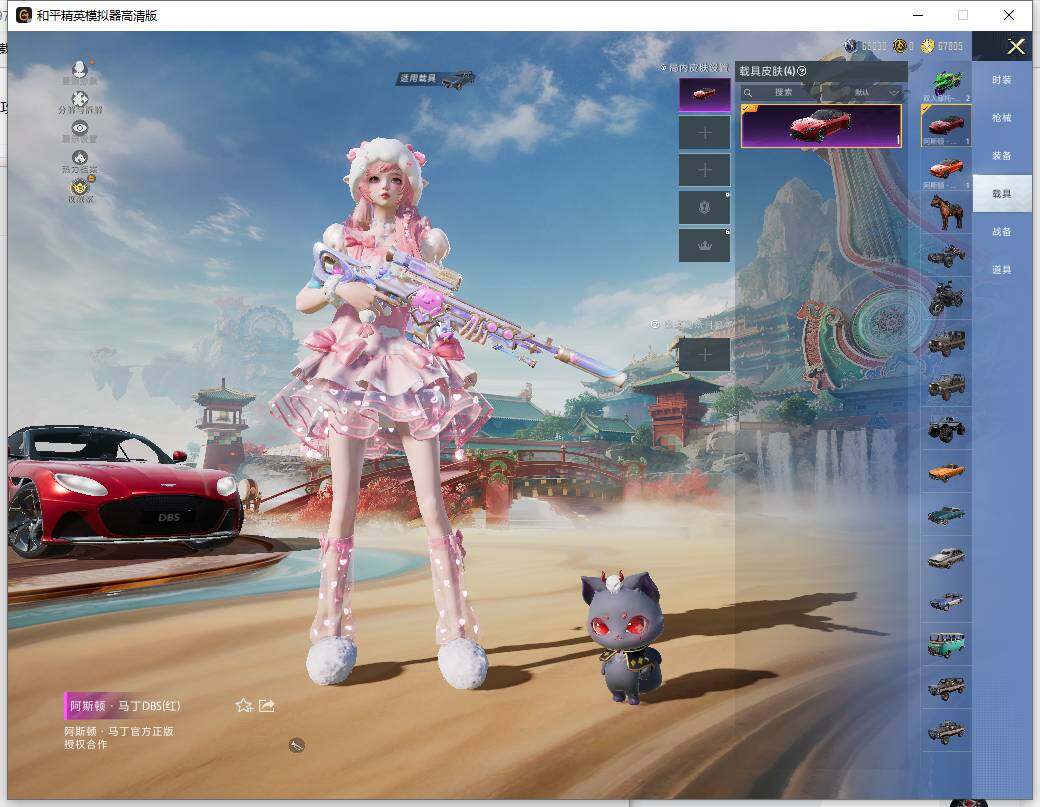Screen dimensions: 1040x807
Task: Close the wardrobe with the X
Action: (x=1015, y=46)
